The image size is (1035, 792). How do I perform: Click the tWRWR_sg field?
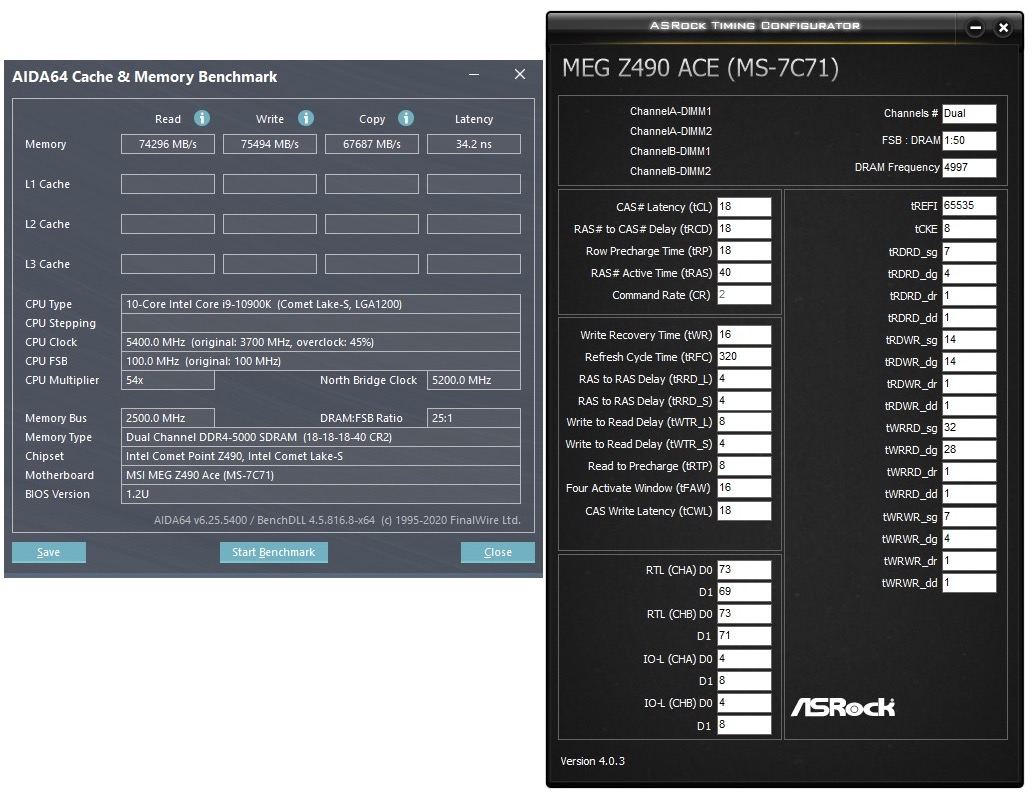coord(969,517)
